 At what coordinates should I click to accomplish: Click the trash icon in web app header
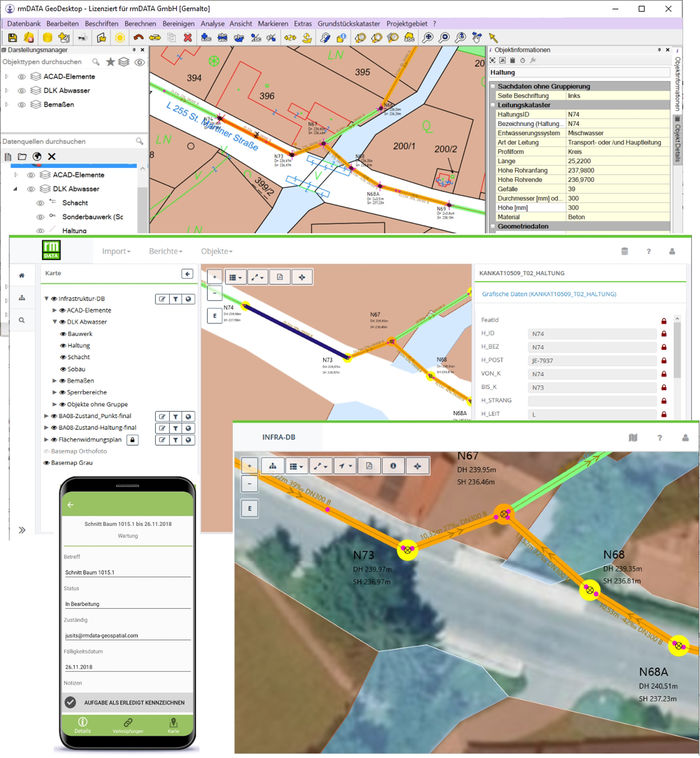pos(625,251)
